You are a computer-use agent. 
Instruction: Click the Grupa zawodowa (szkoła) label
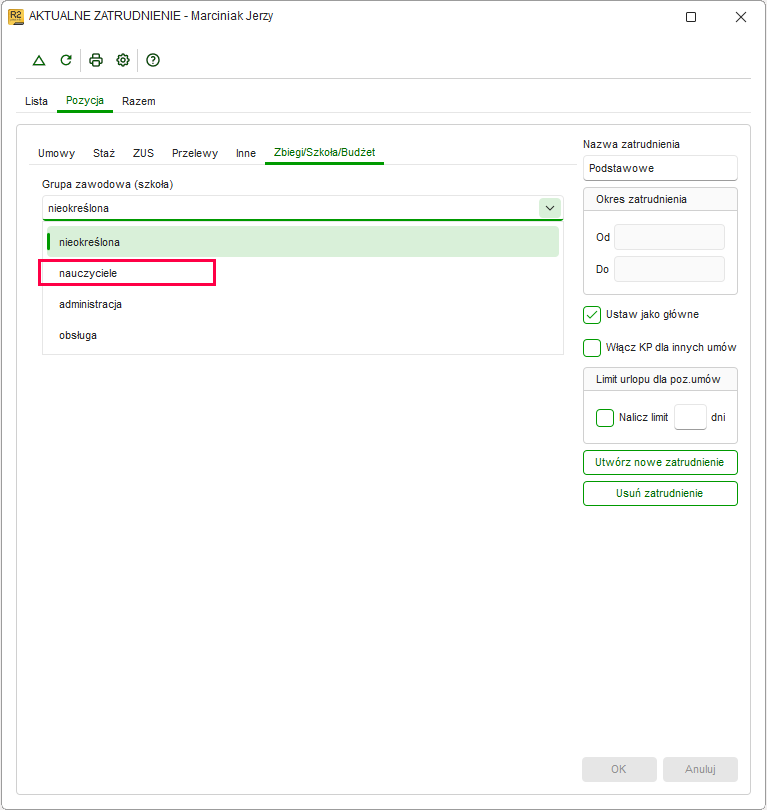(107, 184)
